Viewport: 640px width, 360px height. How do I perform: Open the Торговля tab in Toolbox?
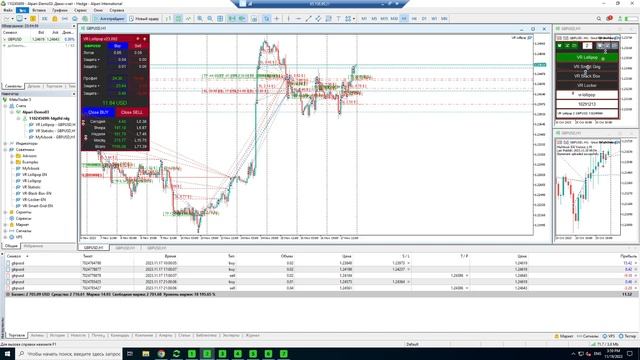[17, 336]
